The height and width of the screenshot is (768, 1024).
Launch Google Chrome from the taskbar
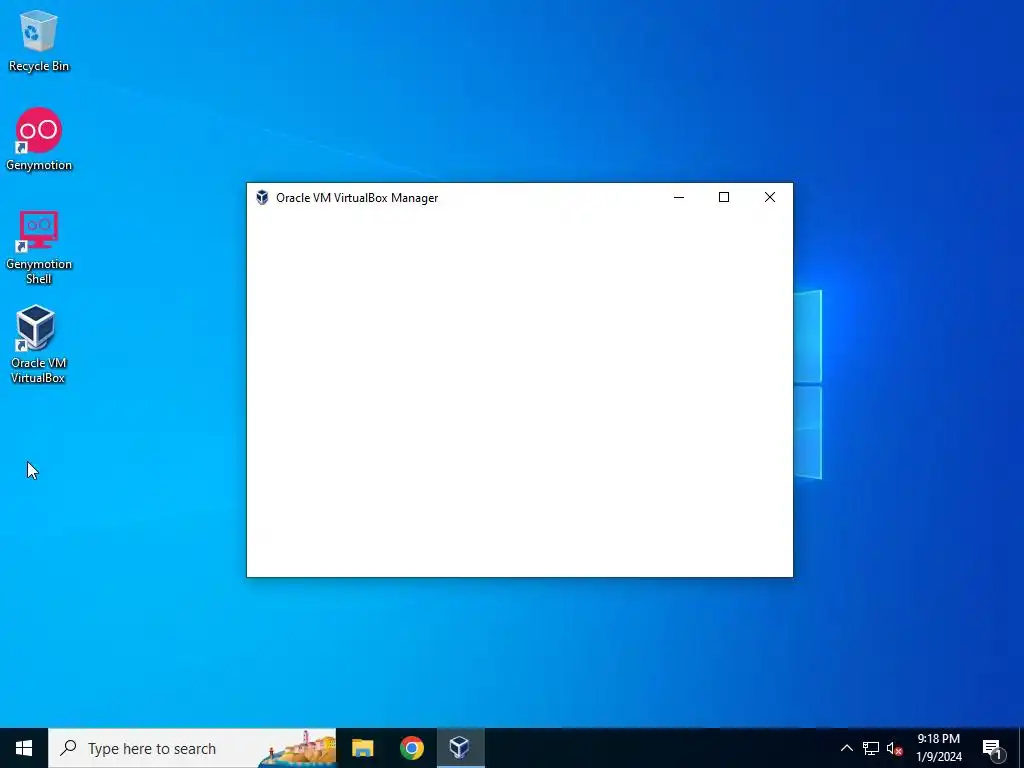tap(411, 748)
